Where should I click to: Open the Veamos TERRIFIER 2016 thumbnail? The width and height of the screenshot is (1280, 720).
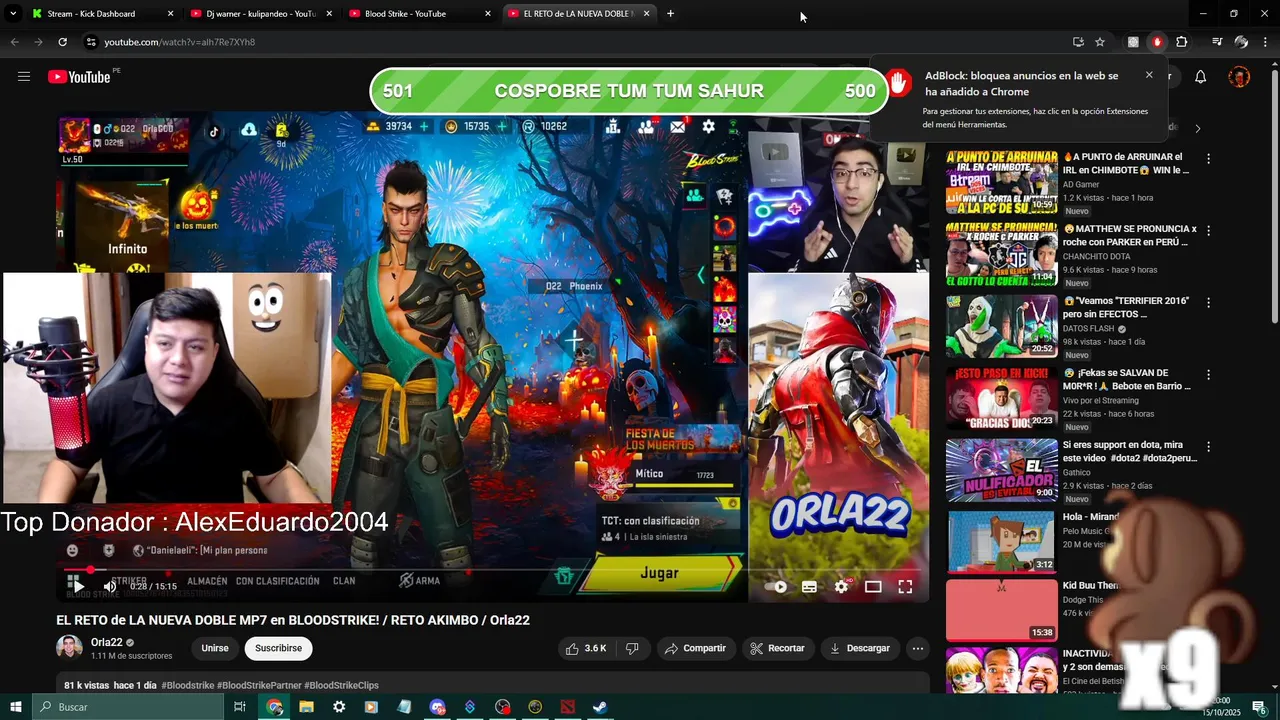1001,326
